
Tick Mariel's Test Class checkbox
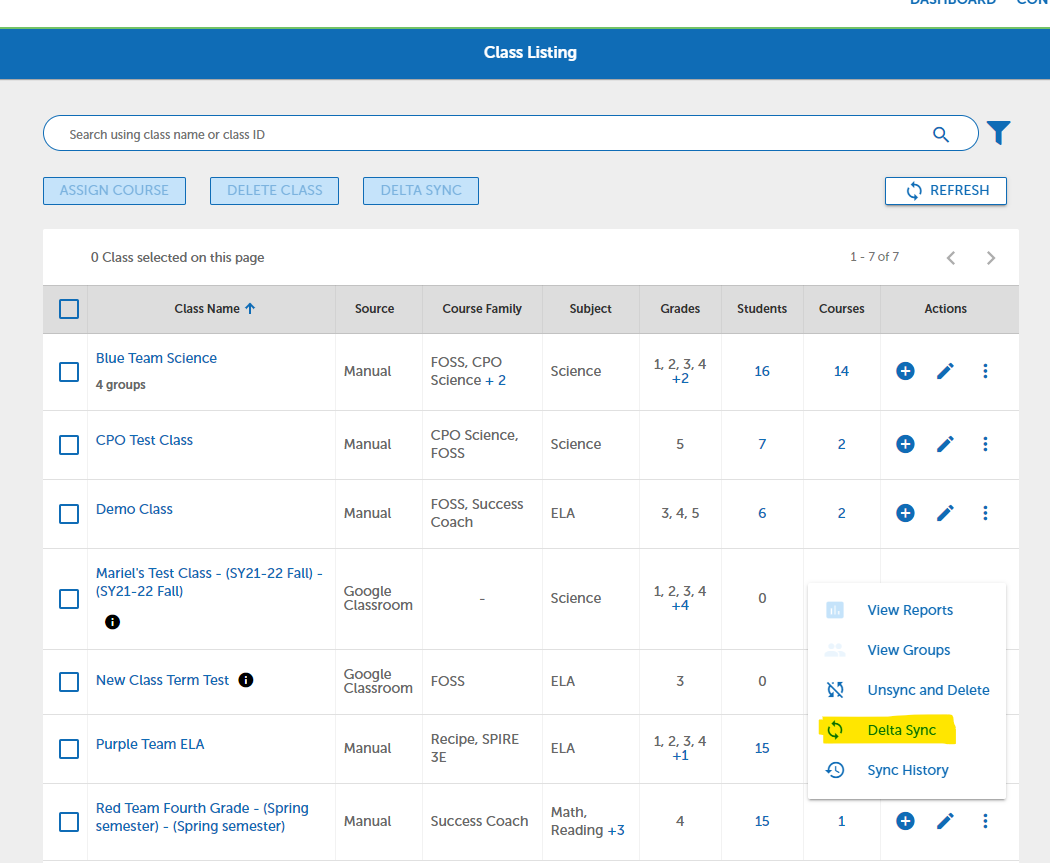click(x=69, y=599)
